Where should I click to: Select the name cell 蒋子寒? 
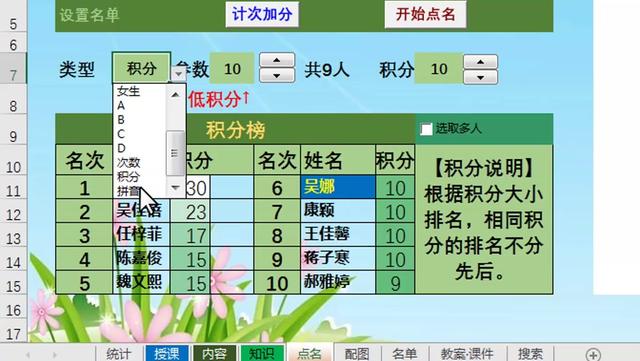338,258
